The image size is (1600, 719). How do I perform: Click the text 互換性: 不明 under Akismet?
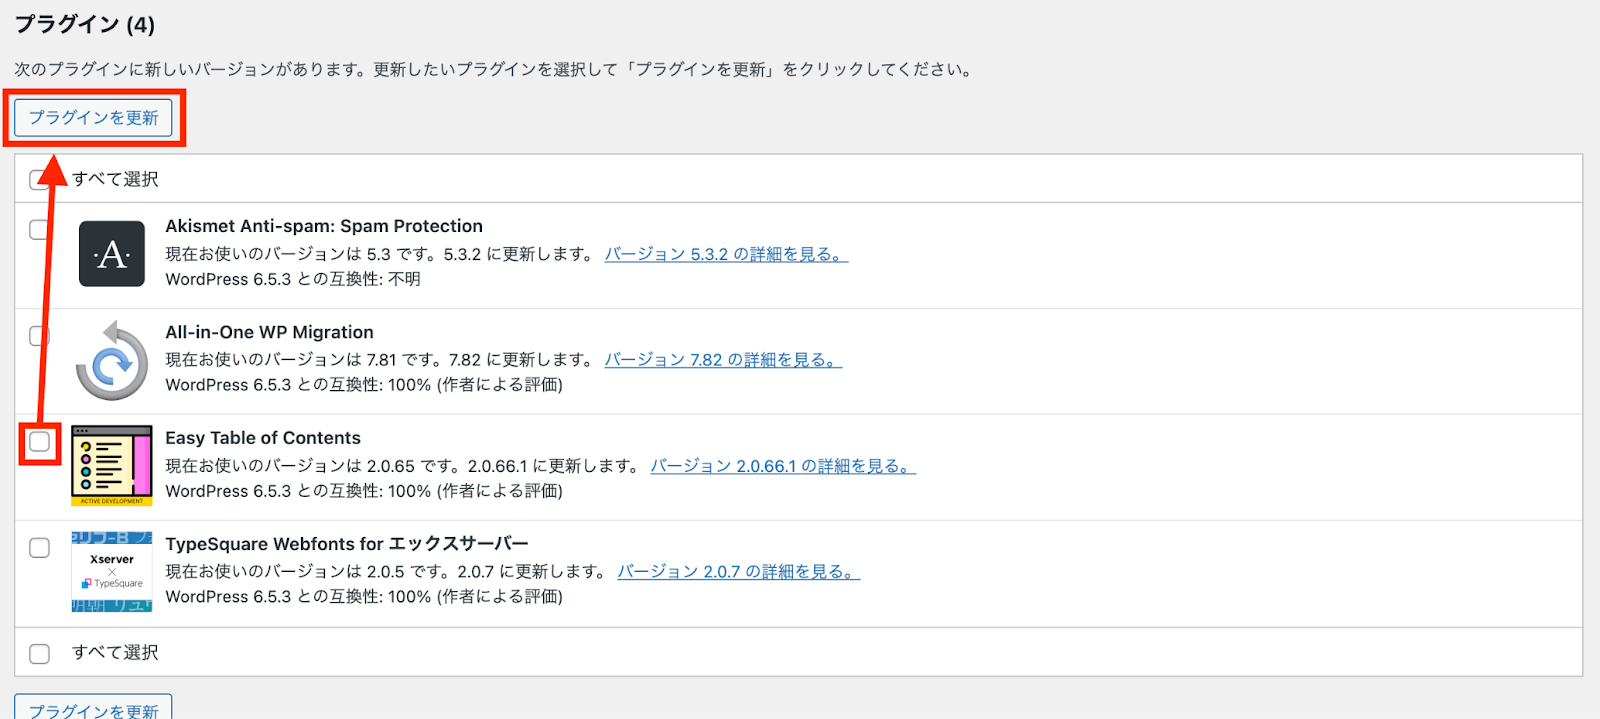375,279
